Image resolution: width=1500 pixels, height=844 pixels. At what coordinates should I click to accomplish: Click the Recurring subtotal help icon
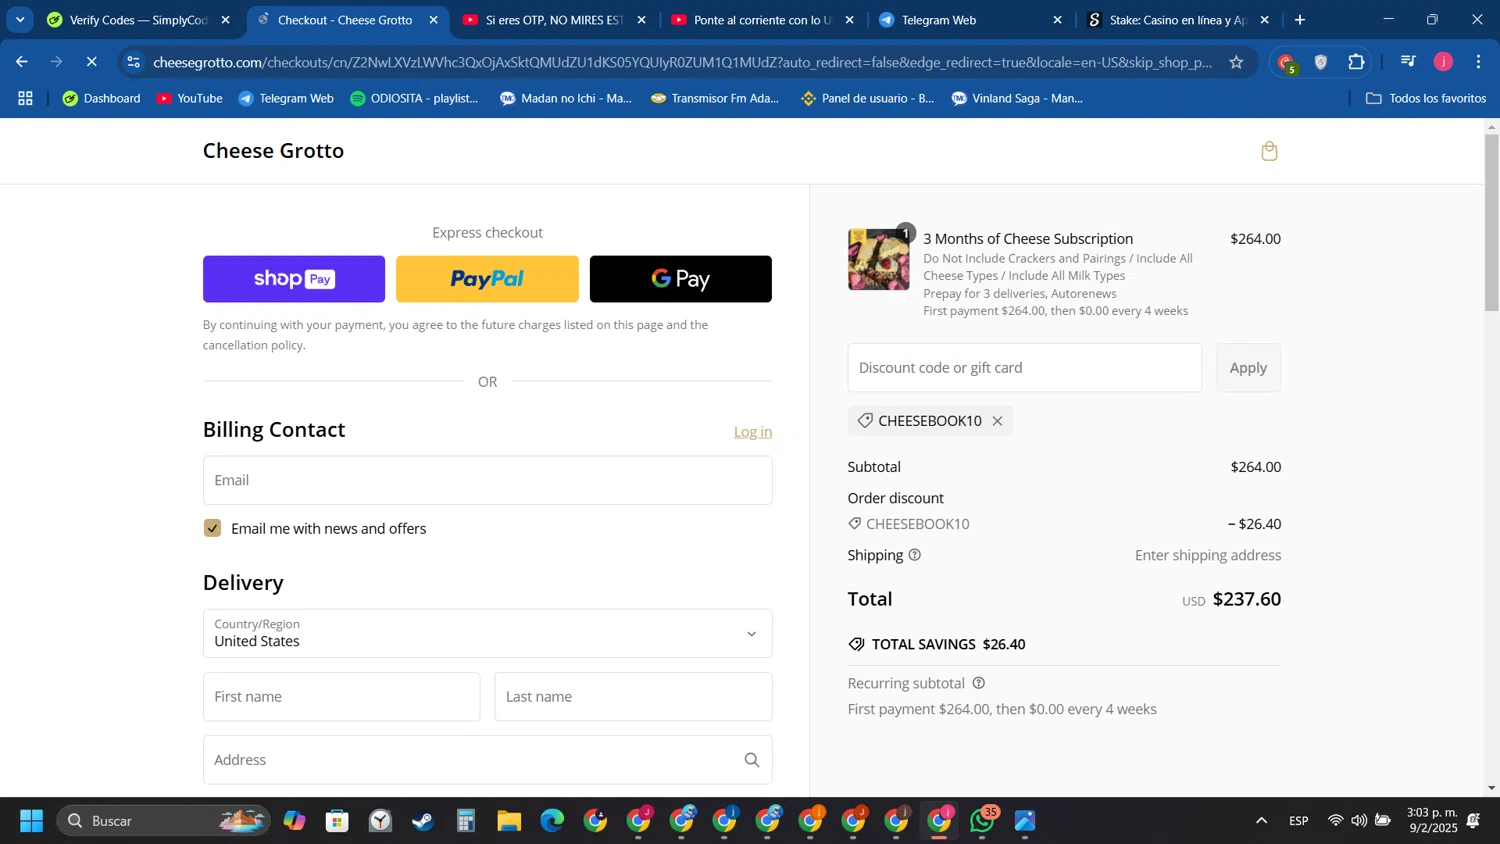click(x=979, y=683)
